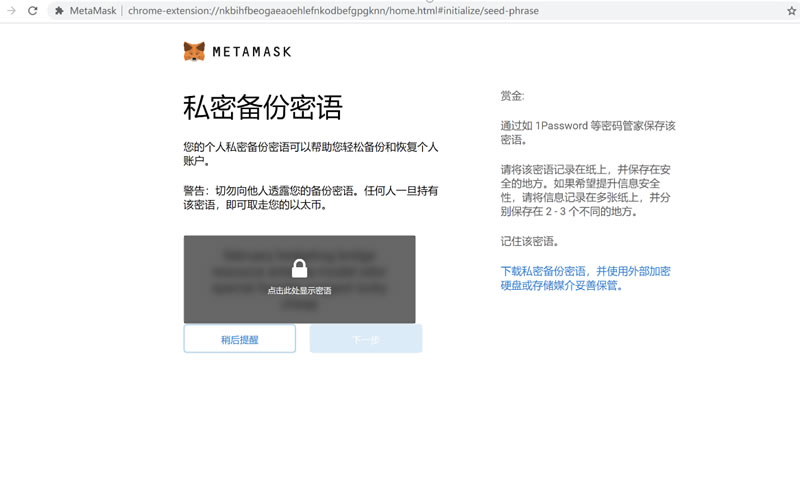This screenshot has width=800, height=479.
Task: Click the "私密备份密语" page heading
Action: click(x=263, y=107)
